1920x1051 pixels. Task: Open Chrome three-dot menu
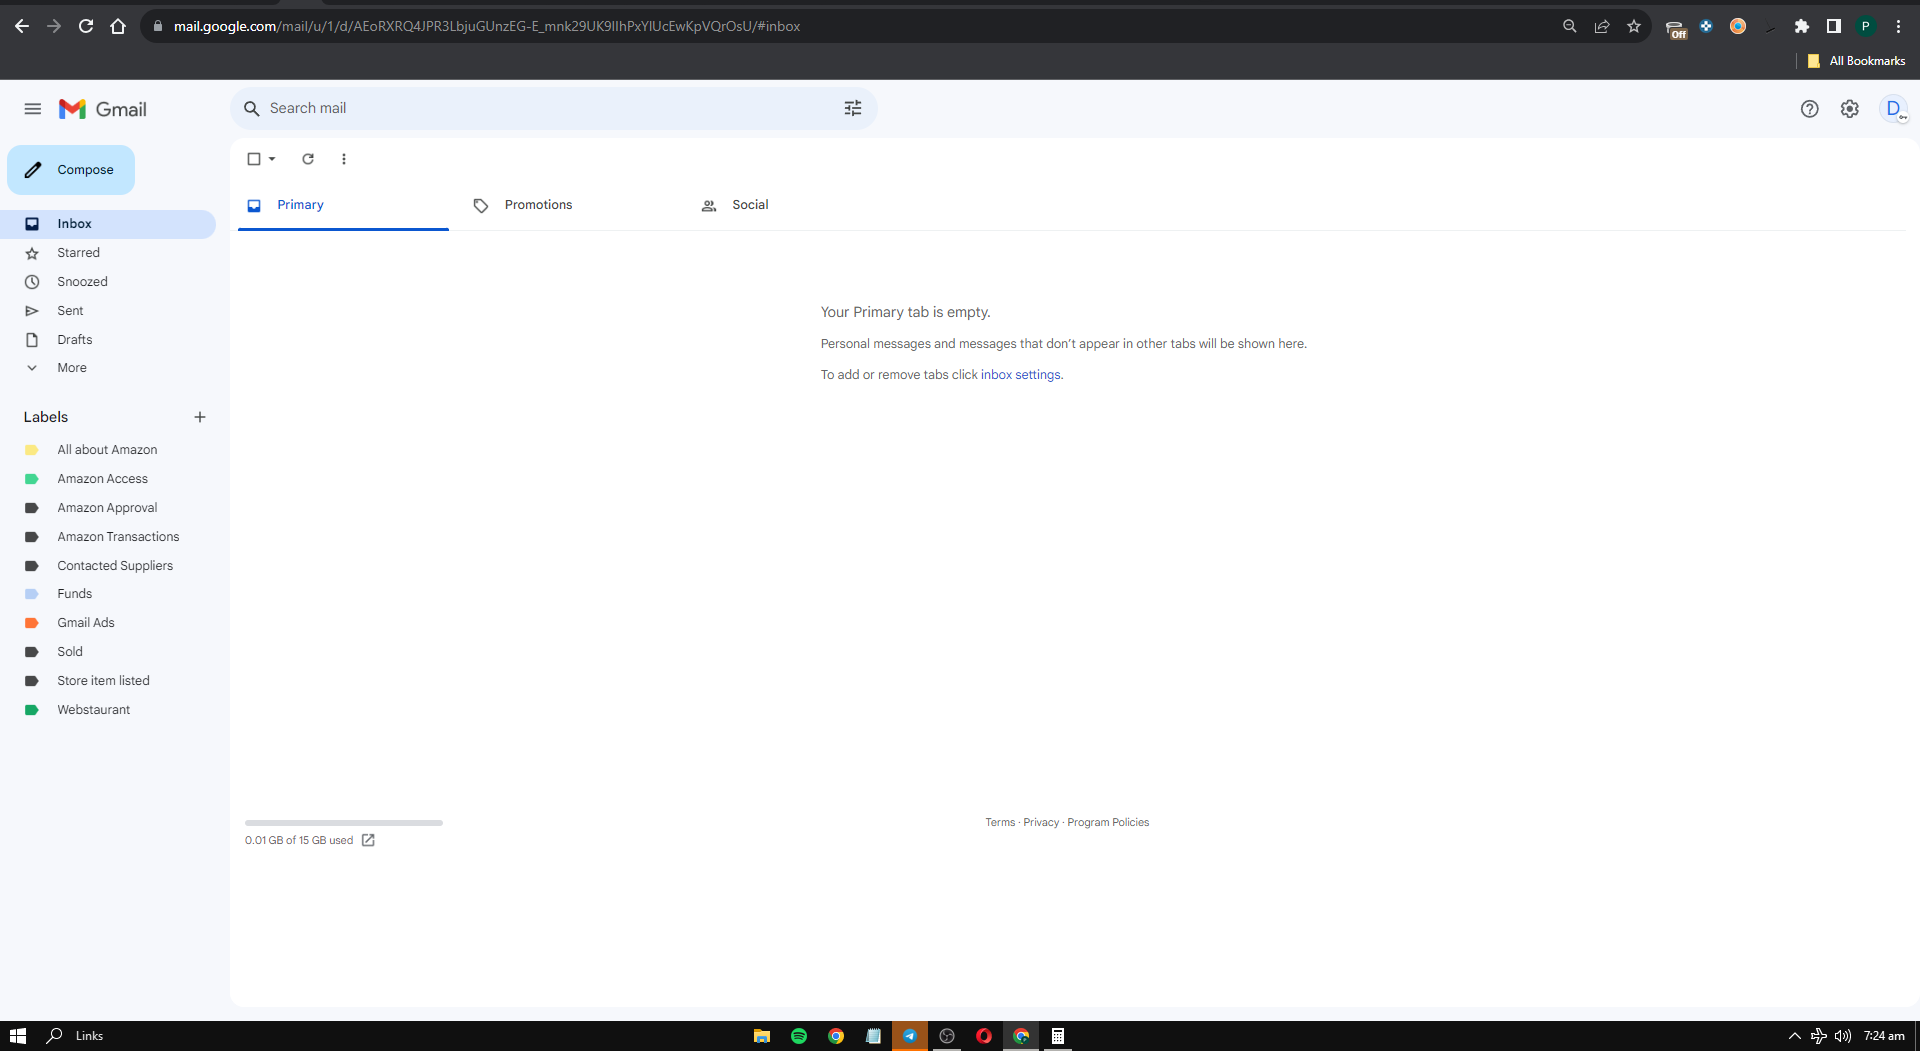pyautogui.click(x=1898, y=26)
